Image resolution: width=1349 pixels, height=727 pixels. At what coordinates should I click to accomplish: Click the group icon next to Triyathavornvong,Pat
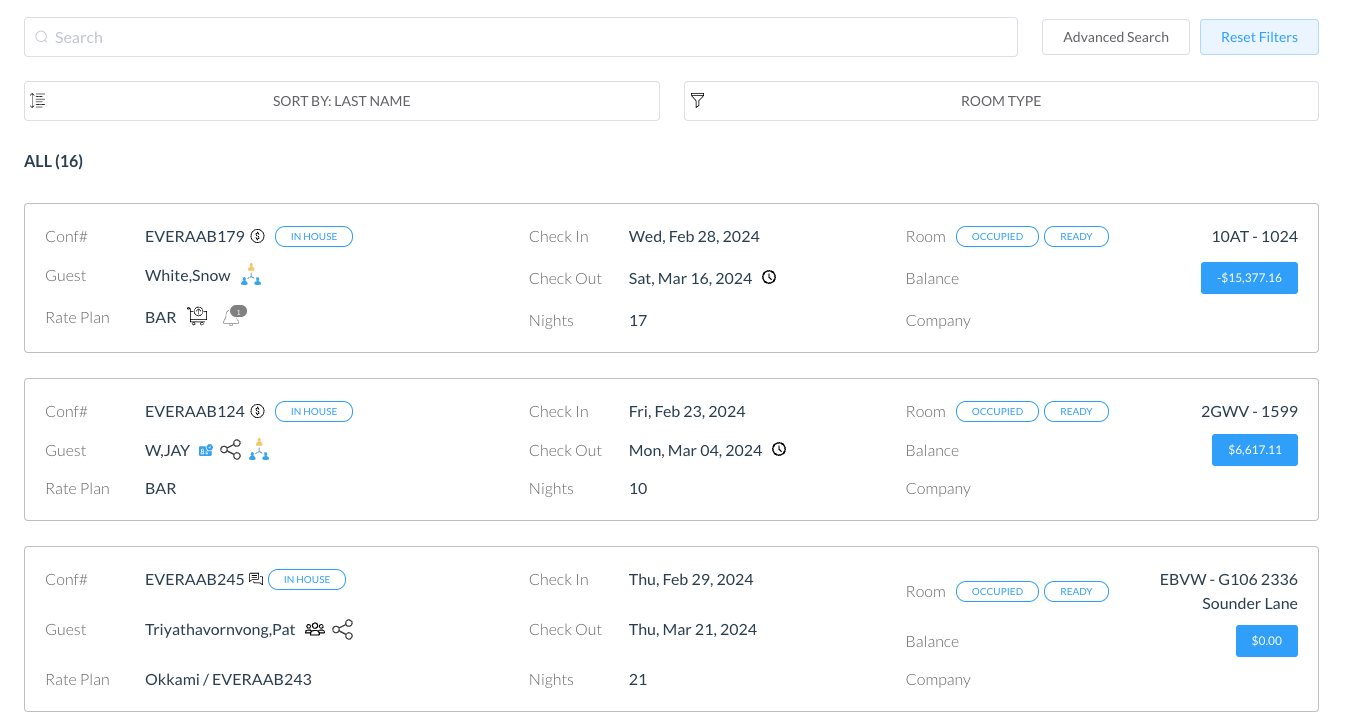click(315, 629)
